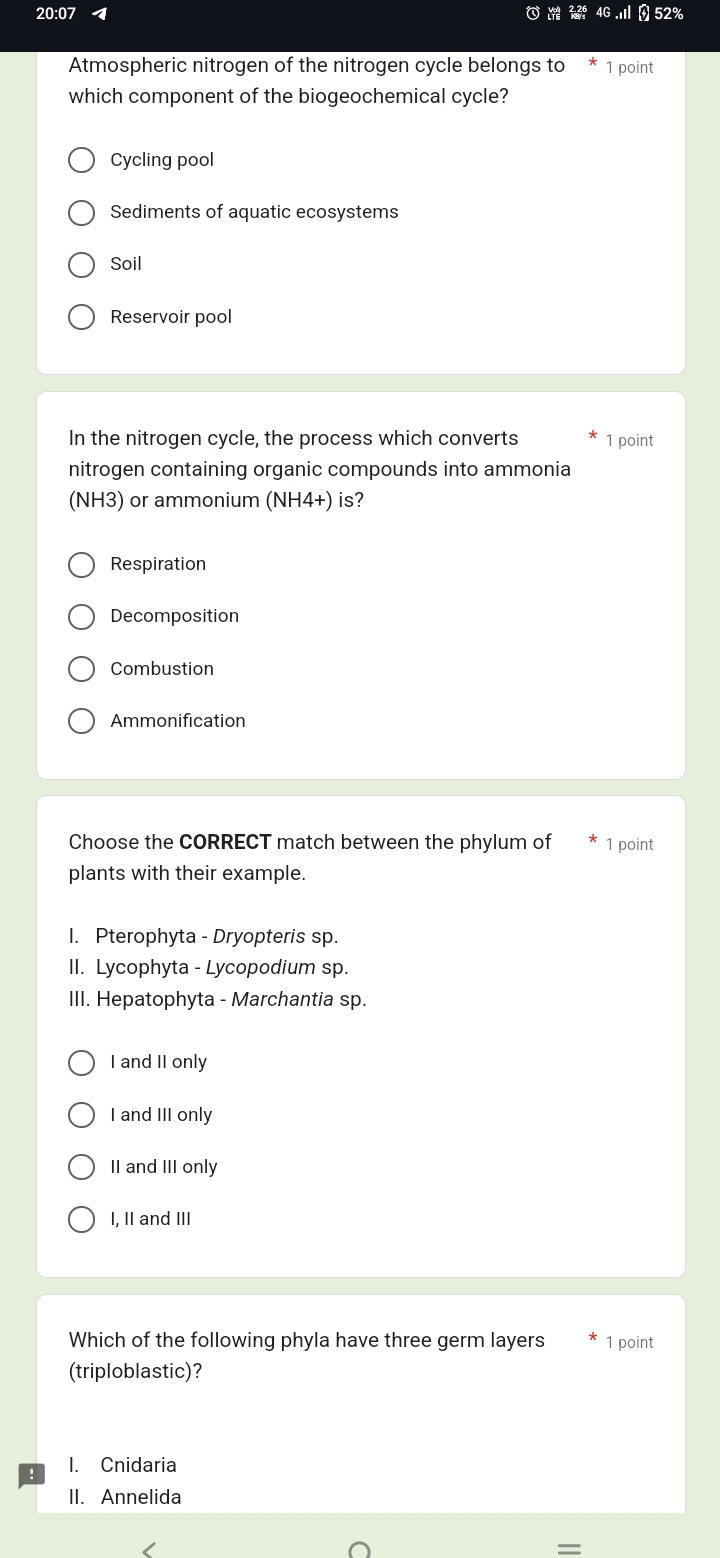Image resolution: width=720 pixels, height=1558 pixels.
Task: Pick 'II and III only' answer
Action: 82,1167
